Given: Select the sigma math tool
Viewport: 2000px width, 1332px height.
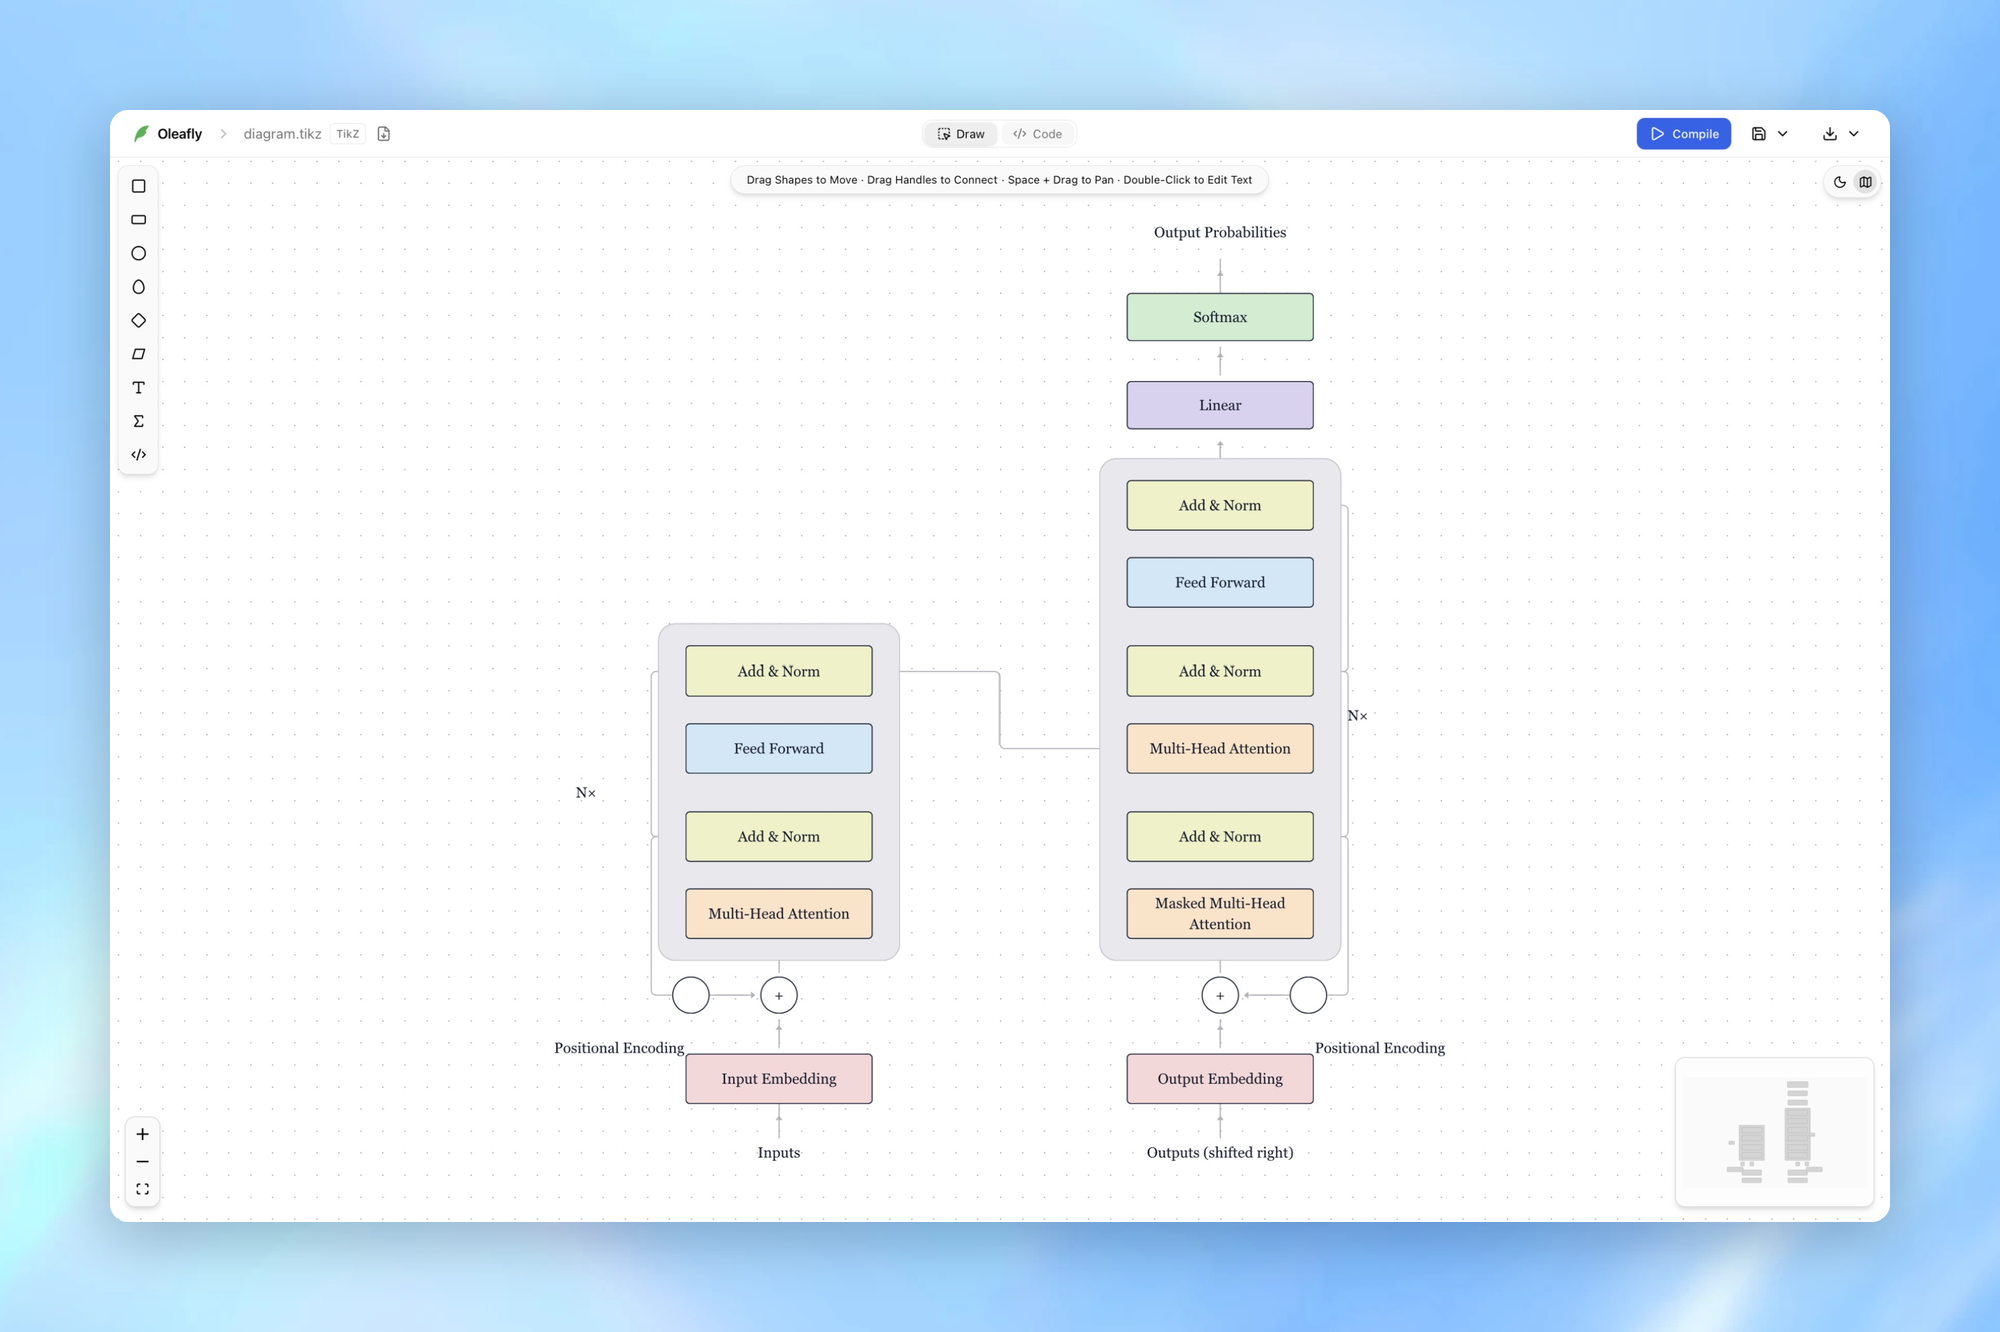Looking at the screenshot, I should [x=139, y=421].
